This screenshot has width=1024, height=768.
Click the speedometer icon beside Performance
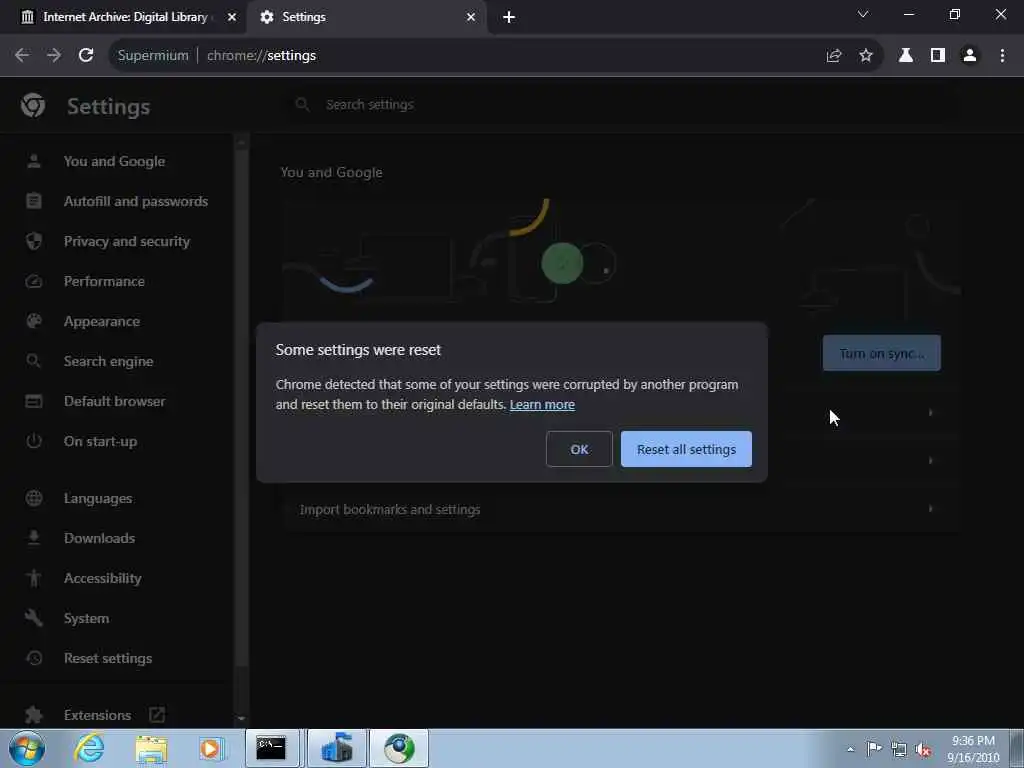click(34, 281)
